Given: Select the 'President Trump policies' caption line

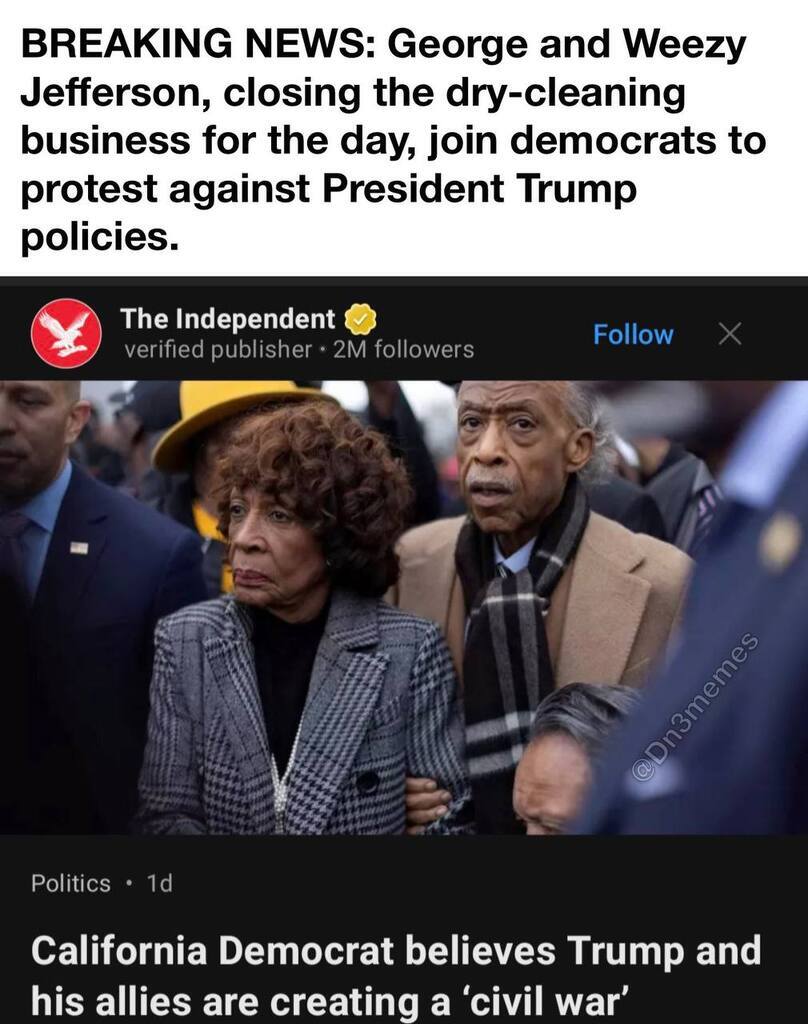Looking at the screenshot, I should pyautogui.click(x=328, y=213).
